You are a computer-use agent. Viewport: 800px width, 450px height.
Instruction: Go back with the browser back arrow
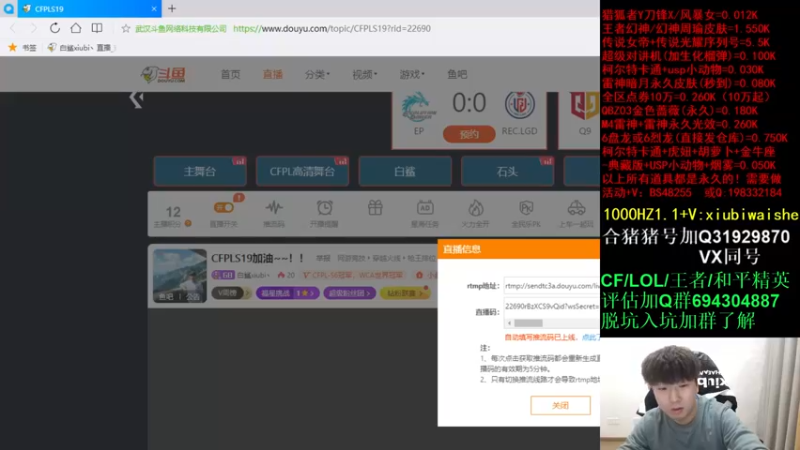point(13,28)
